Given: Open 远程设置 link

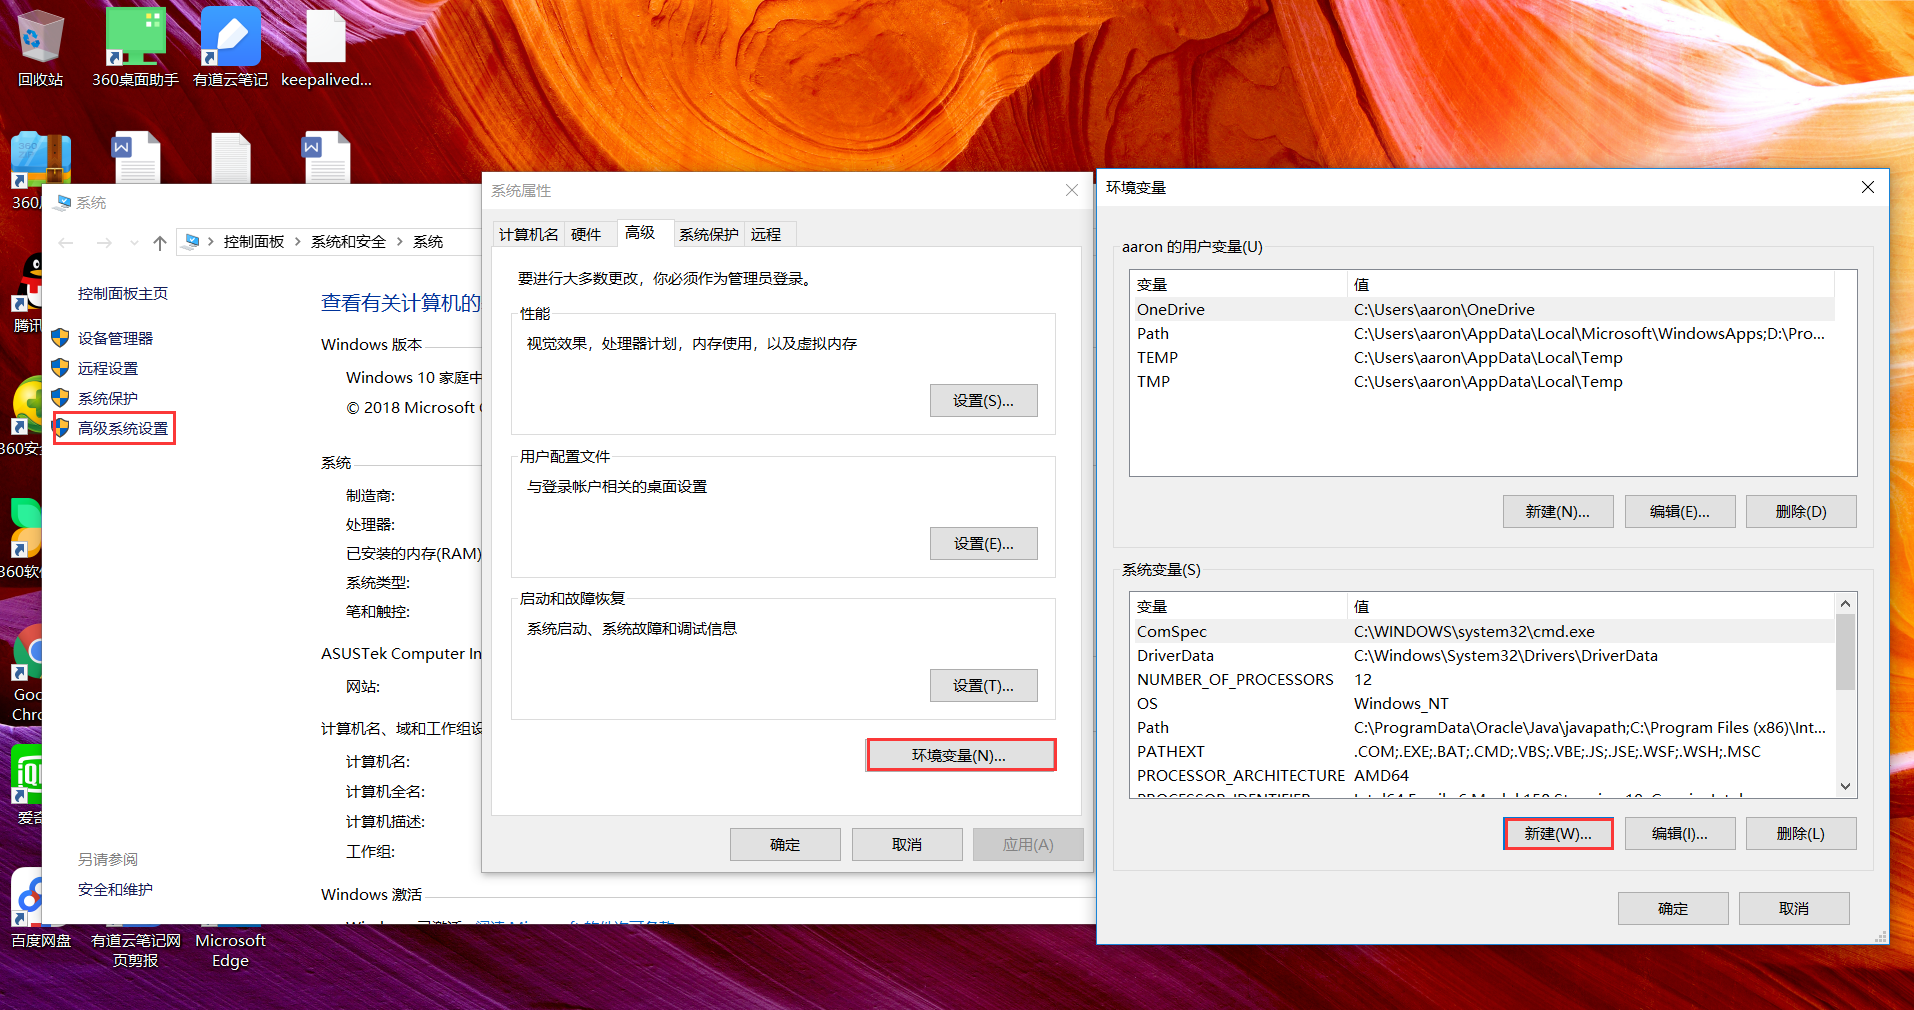Looking at the screenshot, I should 108,368.
